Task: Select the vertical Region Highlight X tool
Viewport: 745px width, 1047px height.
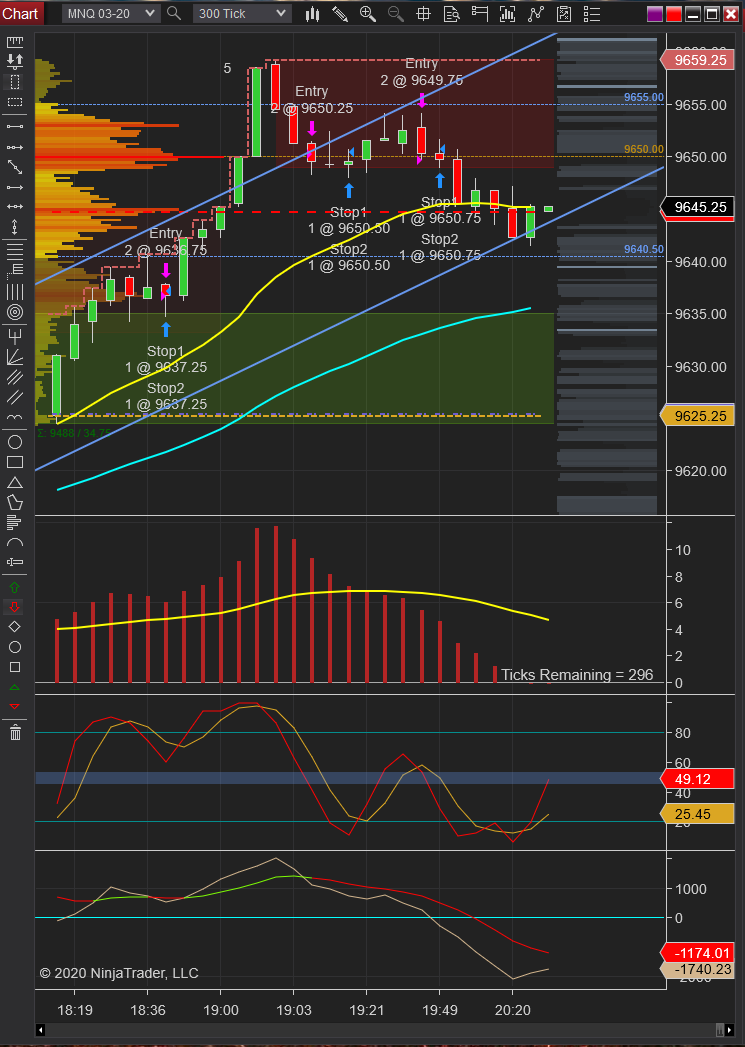Action: click(x=15, y=82)
